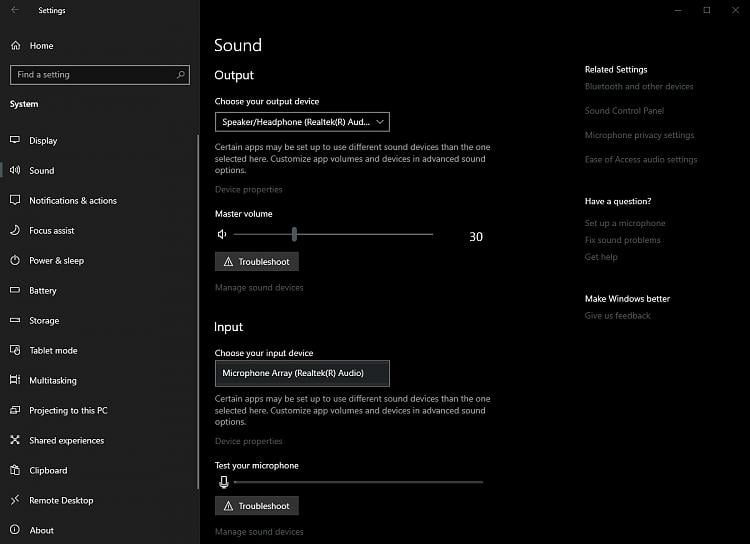Open Microphone Array input device dropdown
Image resolution: width=750 pixels, height=544 pixels.
point(302,373)
